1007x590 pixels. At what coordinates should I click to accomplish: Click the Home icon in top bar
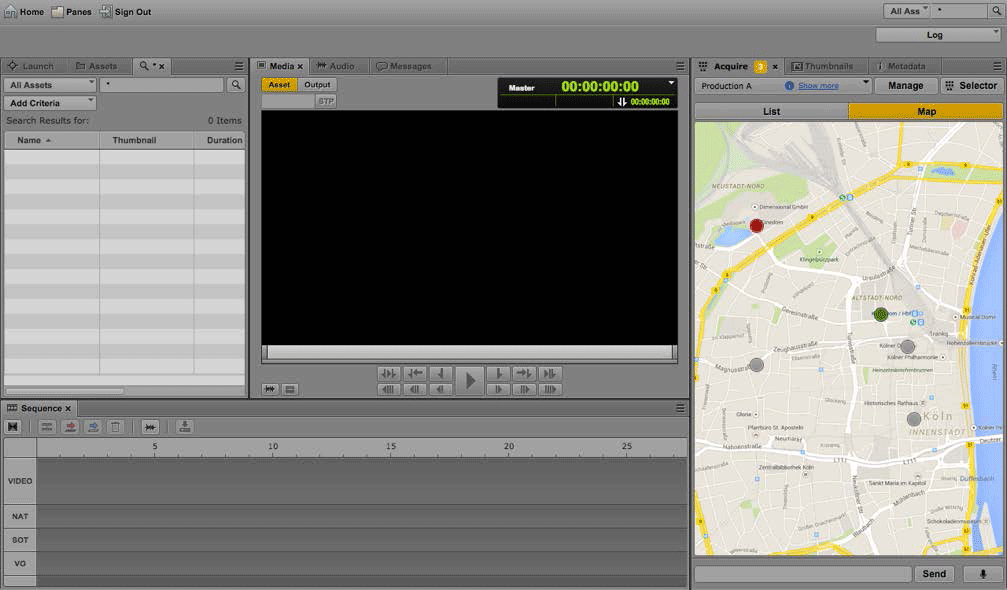point(11,12)
